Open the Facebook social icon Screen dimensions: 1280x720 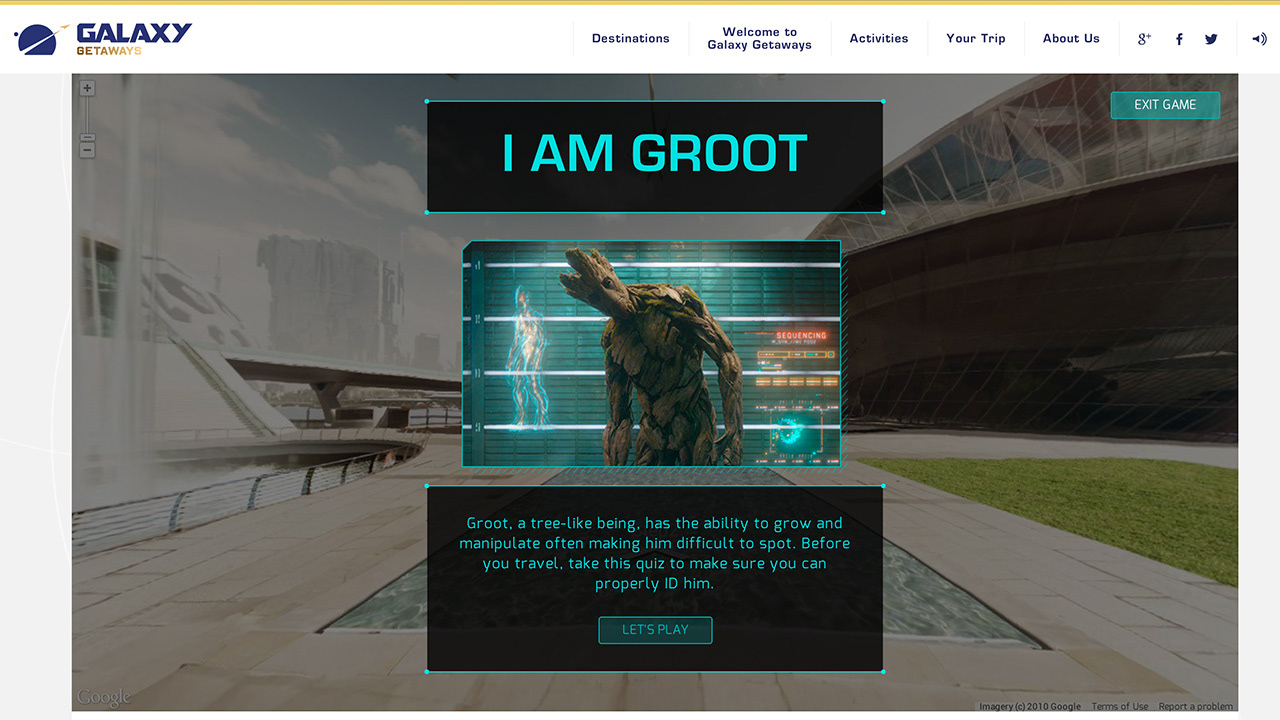pos(1179,39)
